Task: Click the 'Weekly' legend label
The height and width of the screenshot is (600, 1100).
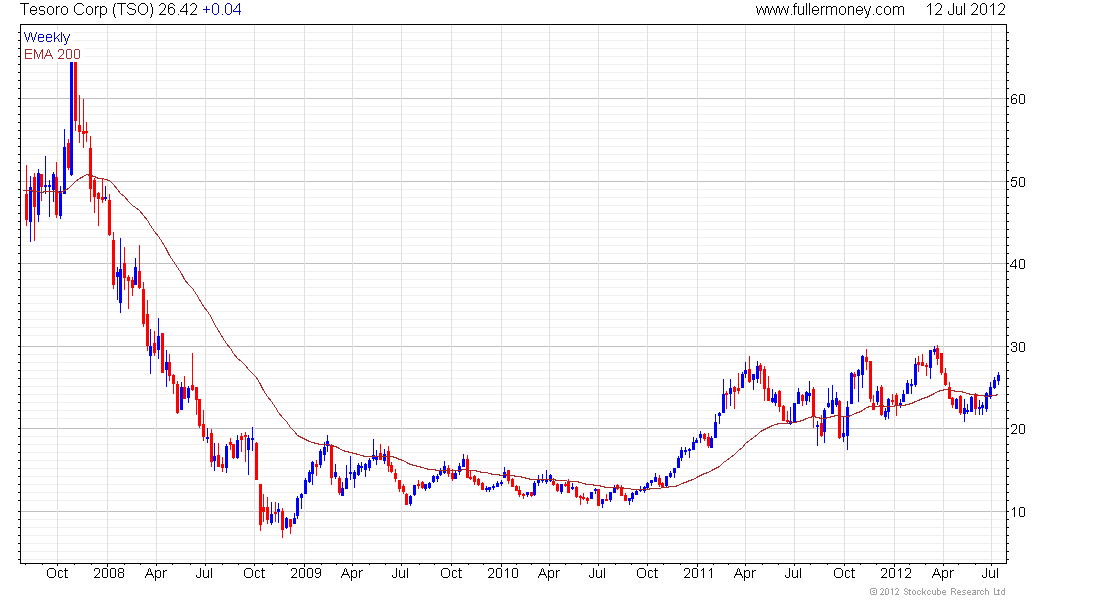Action: point(47,37)
